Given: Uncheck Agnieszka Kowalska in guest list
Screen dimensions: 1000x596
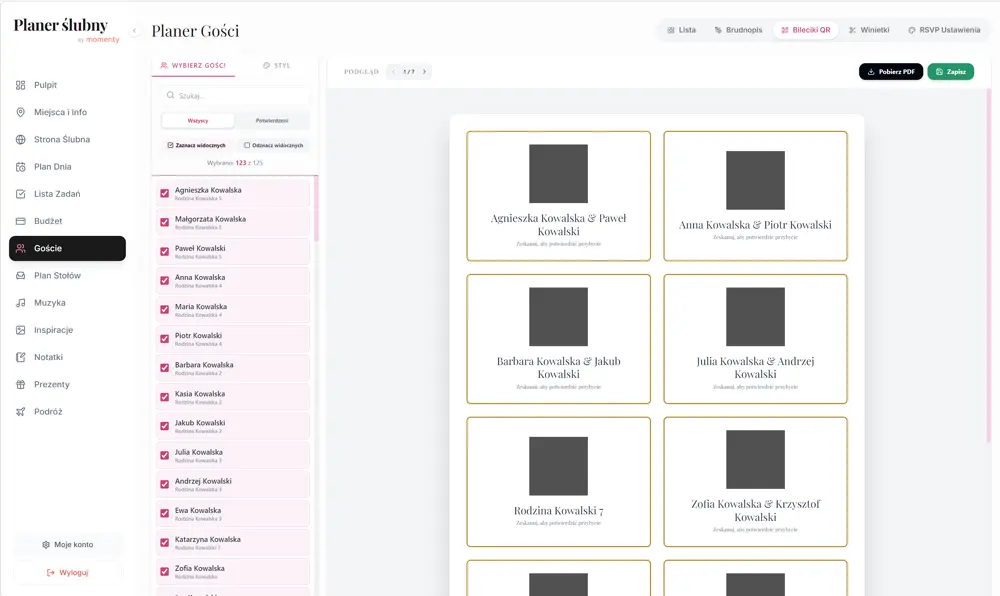Looking at the screenshot, I should 164,195.
